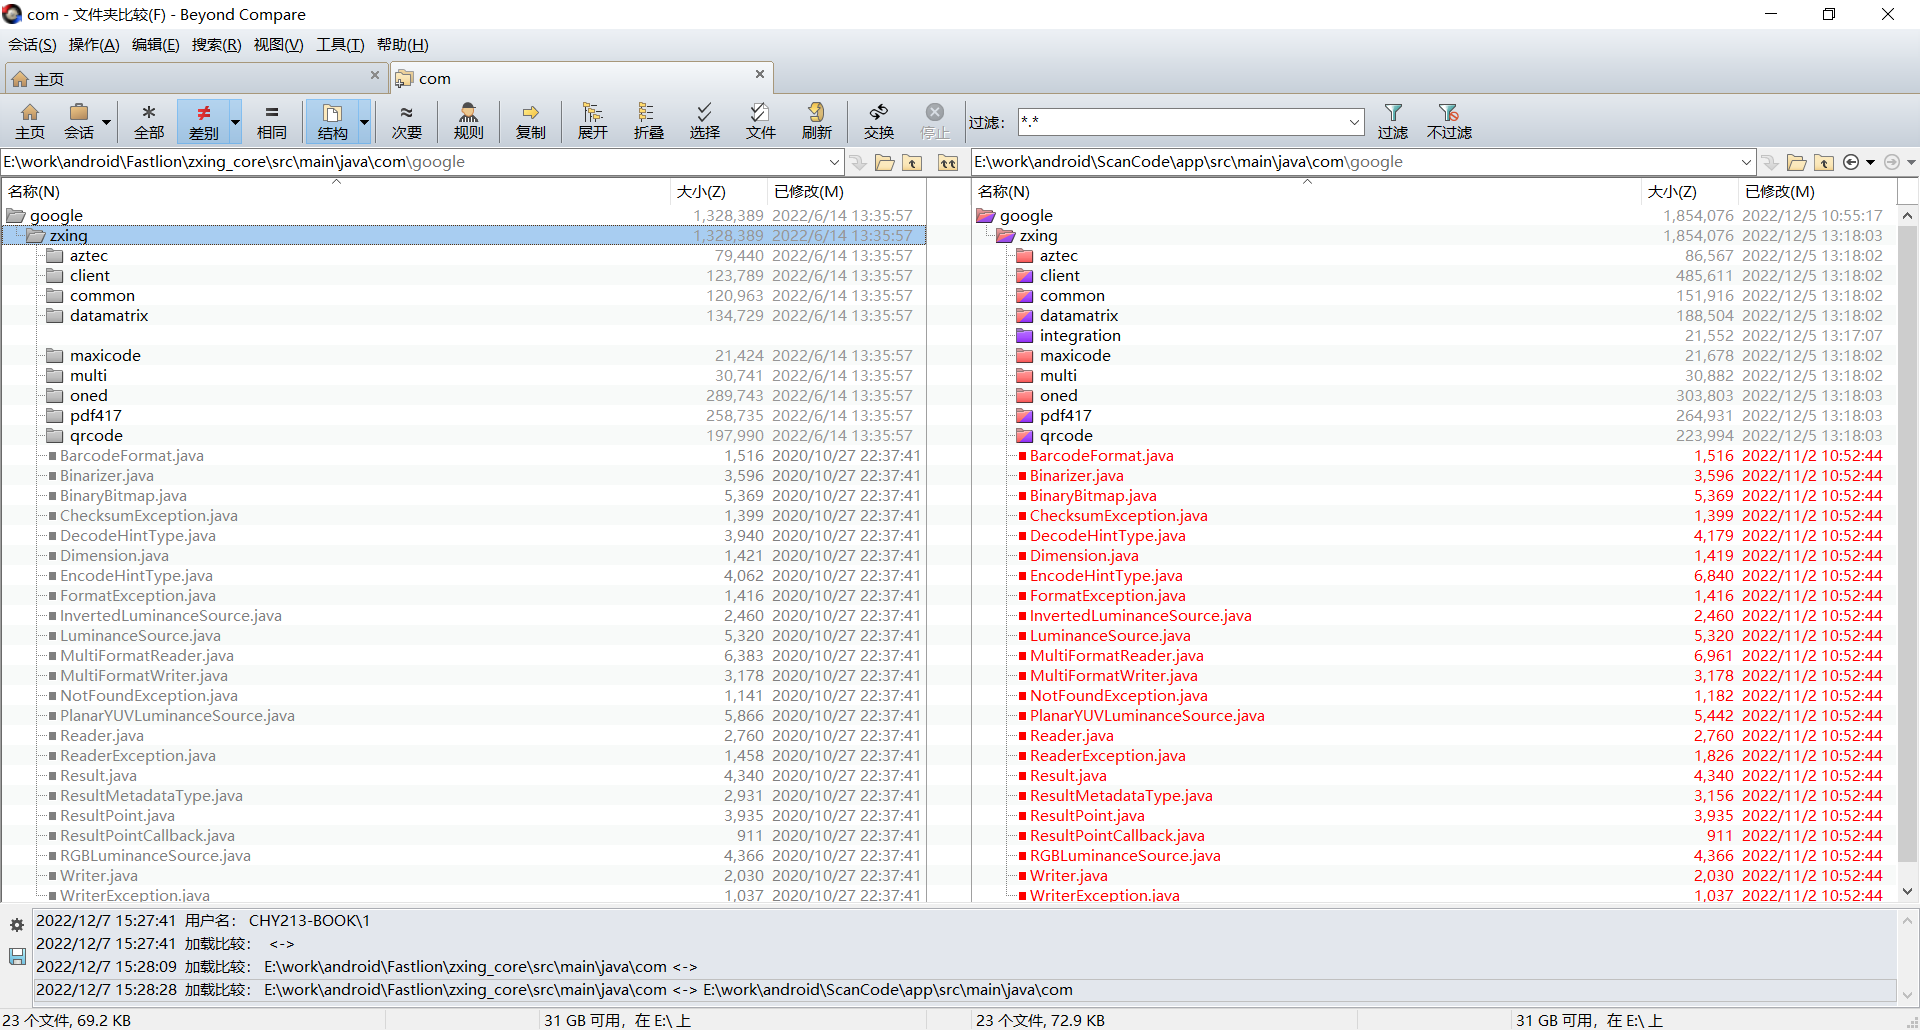Sort left pane by 名称(N) column
1920x1030 pixels.
pyautogui.click(x=335, y=191)
